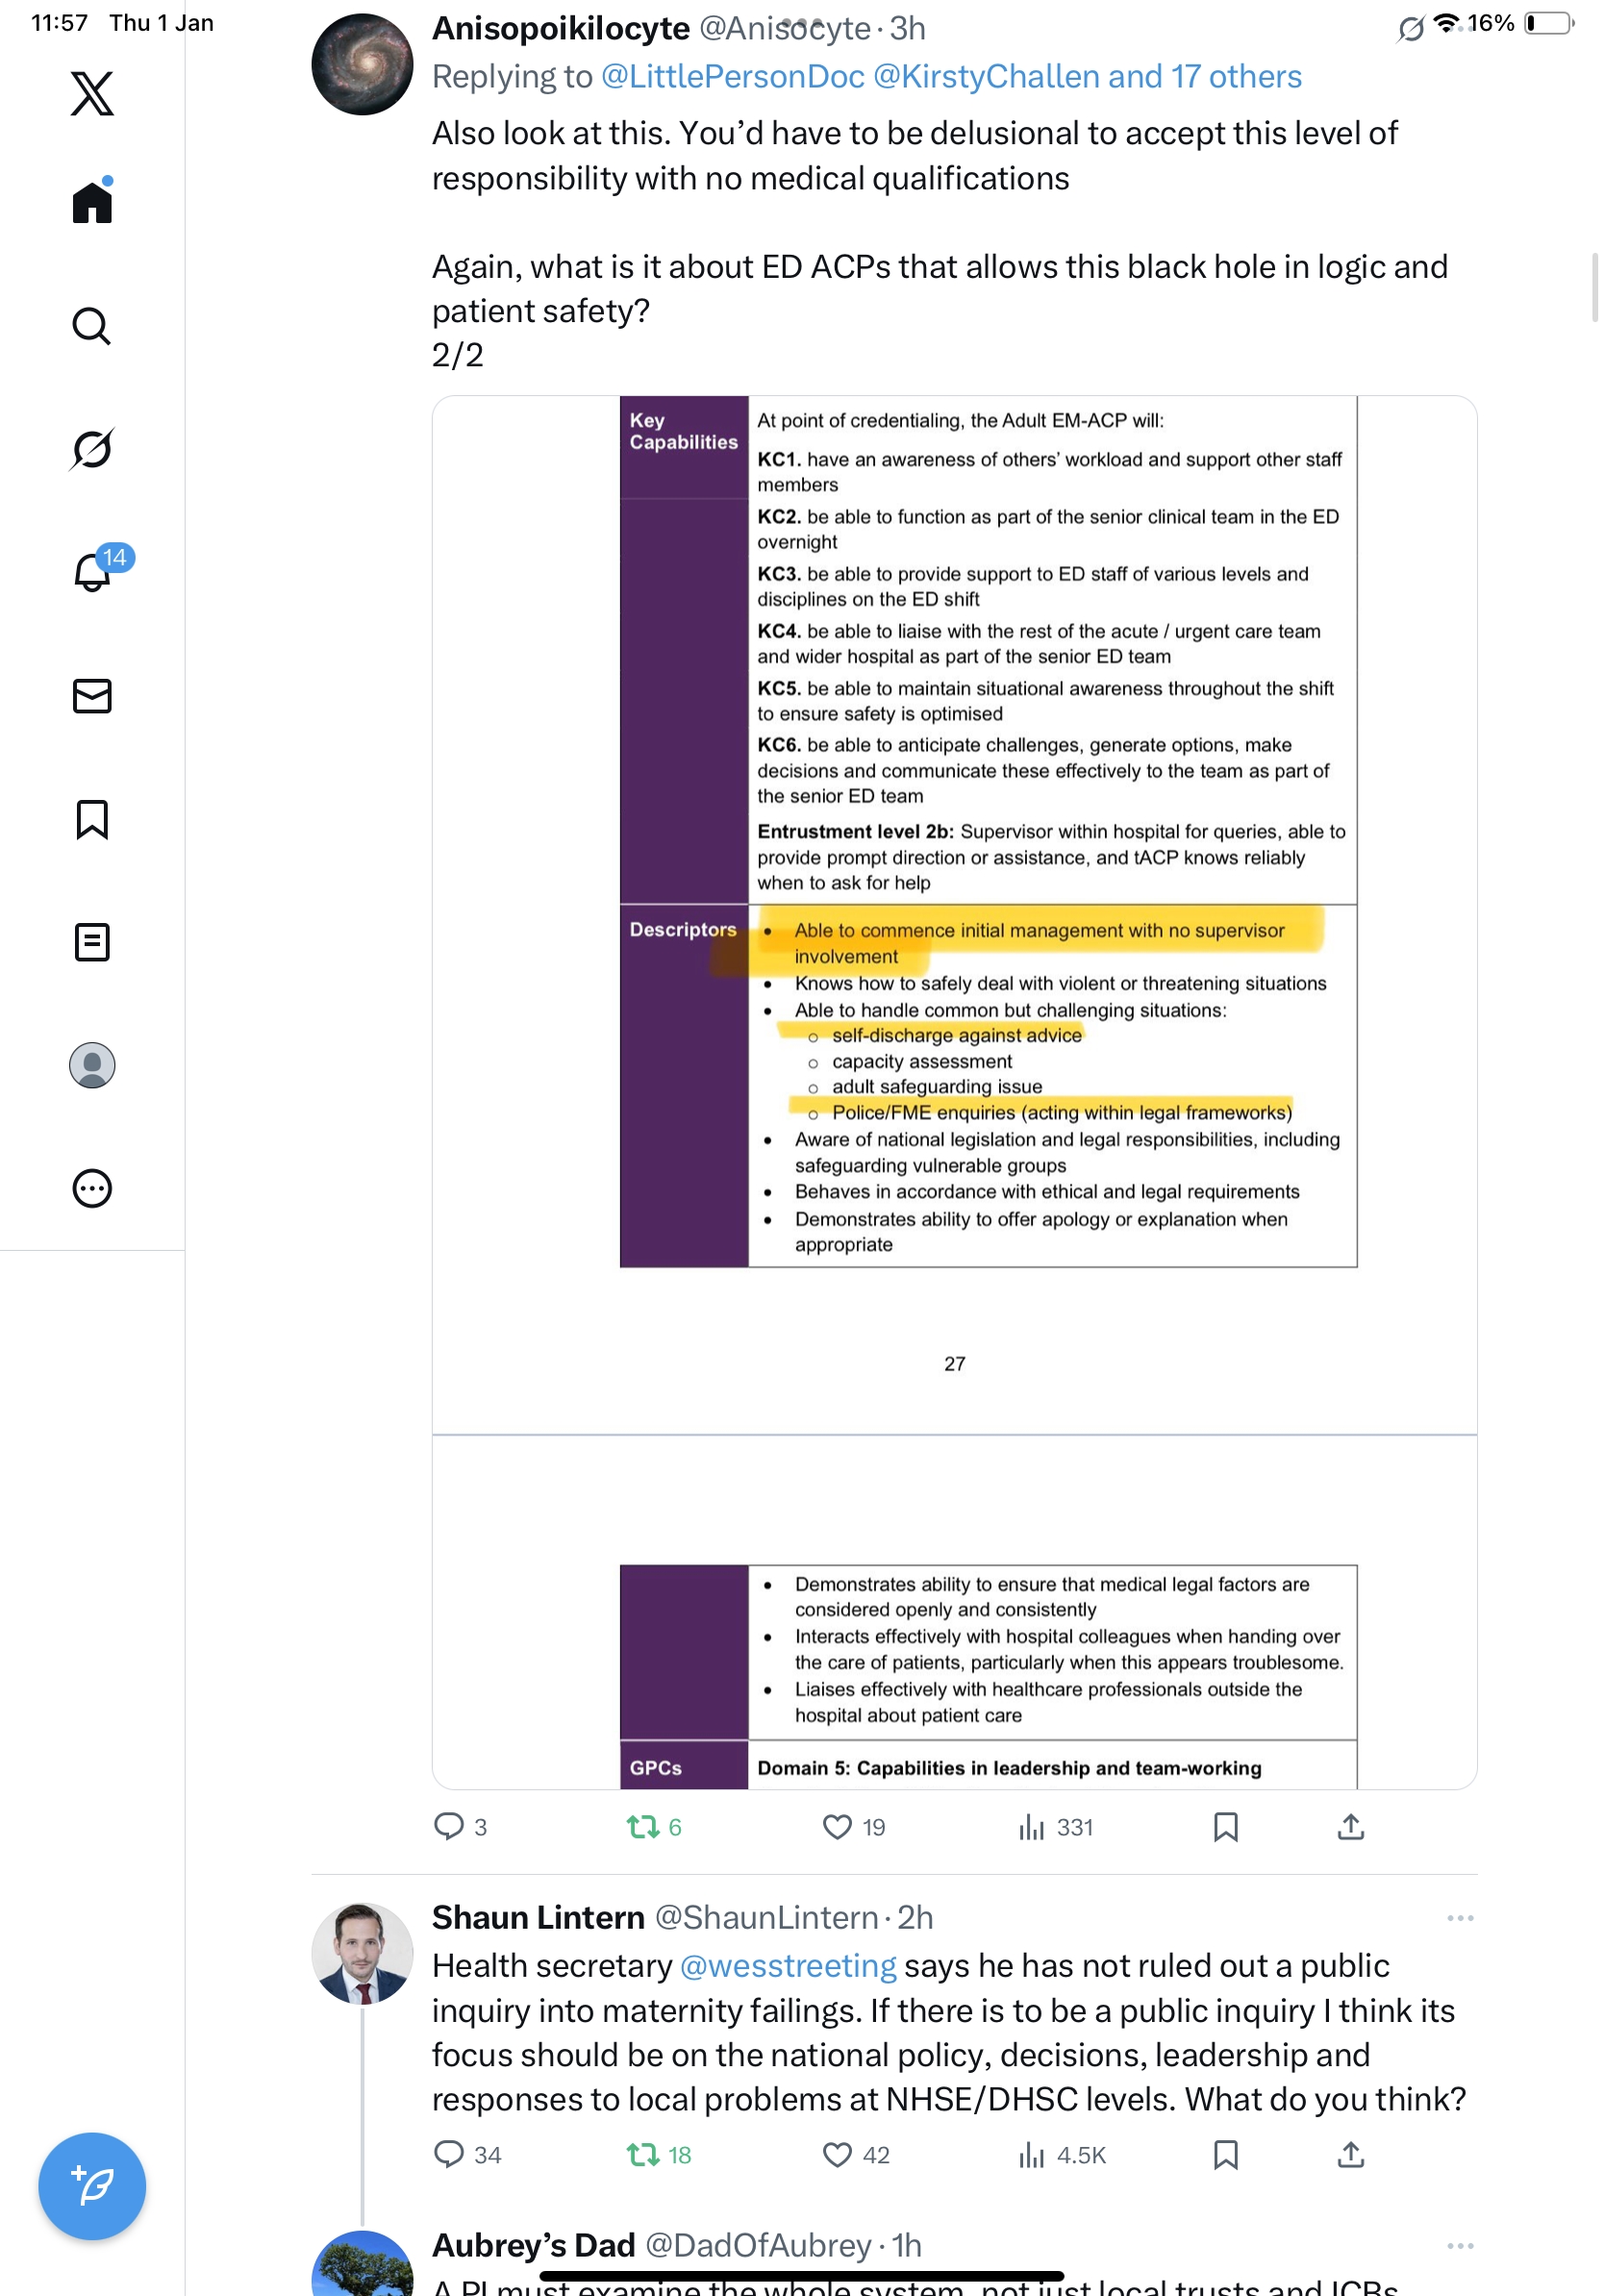The image size is (1604, 2296).
Task: Open the X logo home
Action: [x=92, y=94]
